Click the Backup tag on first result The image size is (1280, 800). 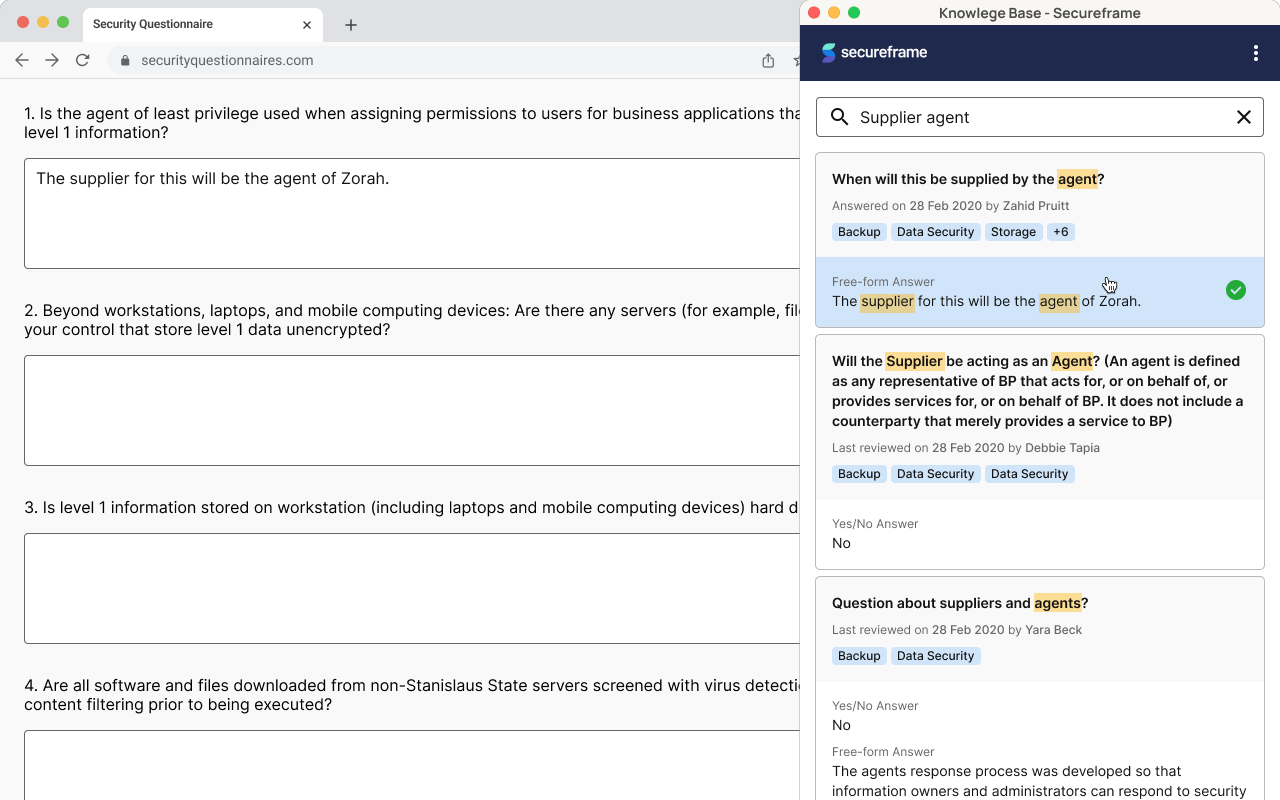point(859,232)
